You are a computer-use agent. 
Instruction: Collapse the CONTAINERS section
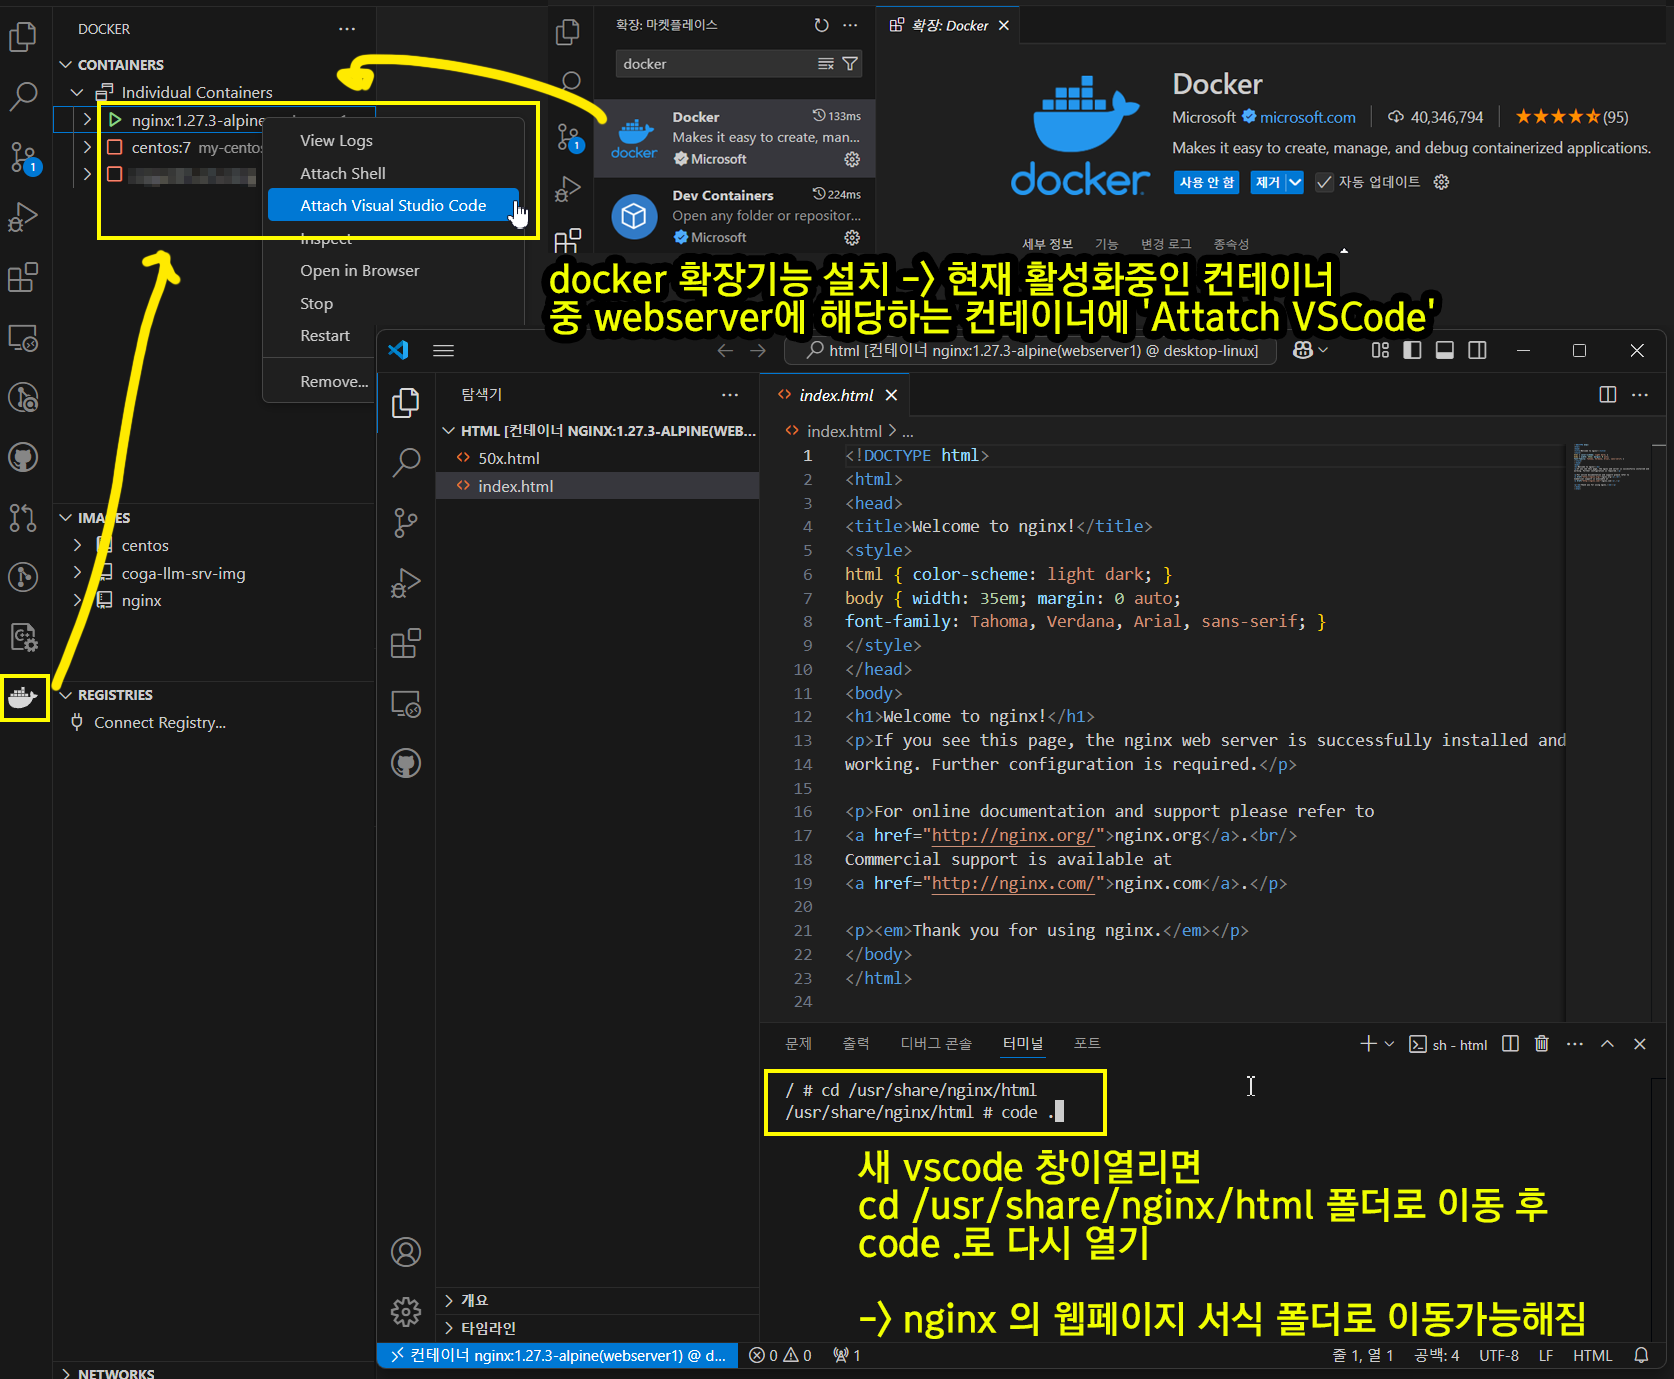[x=66, y=65]
